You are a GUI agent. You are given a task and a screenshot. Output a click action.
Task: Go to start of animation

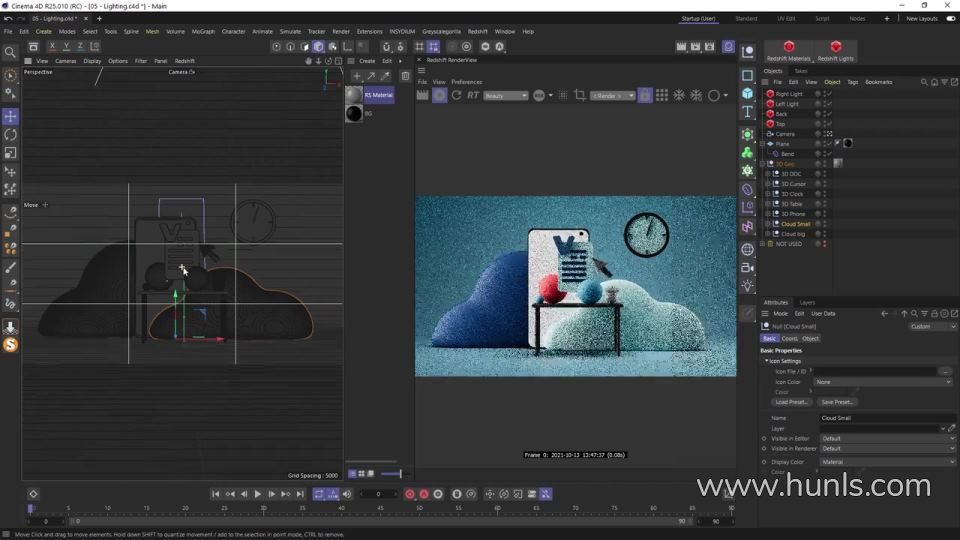tap(216, 494)
